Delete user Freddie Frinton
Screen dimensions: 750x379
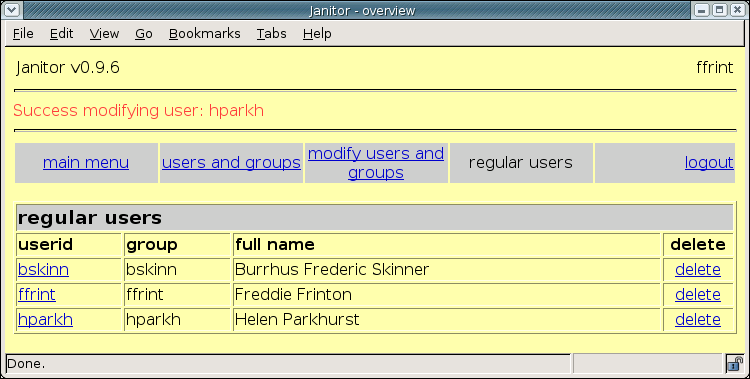point(698,294)
